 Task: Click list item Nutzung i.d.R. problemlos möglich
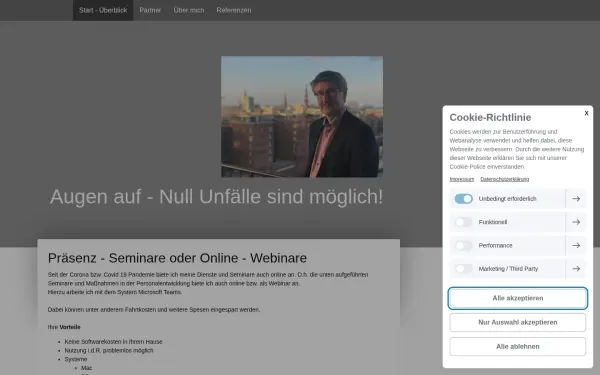109,350
